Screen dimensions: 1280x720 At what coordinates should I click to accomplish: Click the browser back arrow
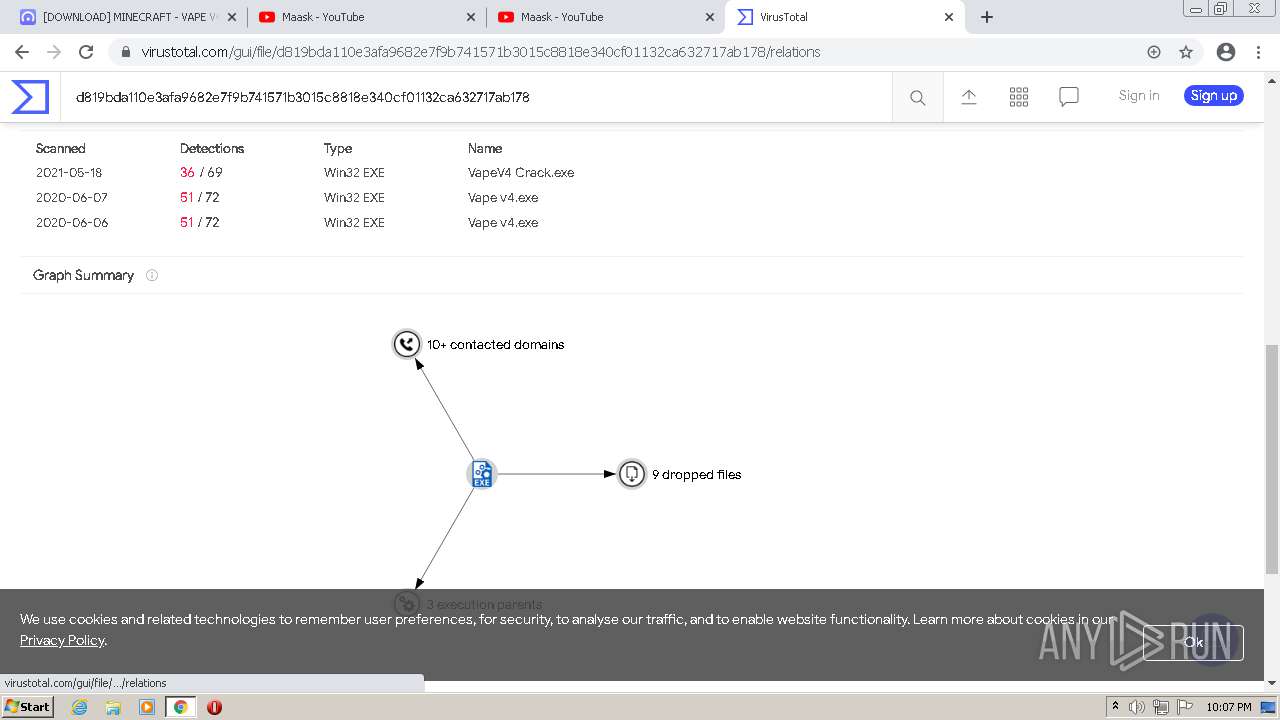[22, 52]
